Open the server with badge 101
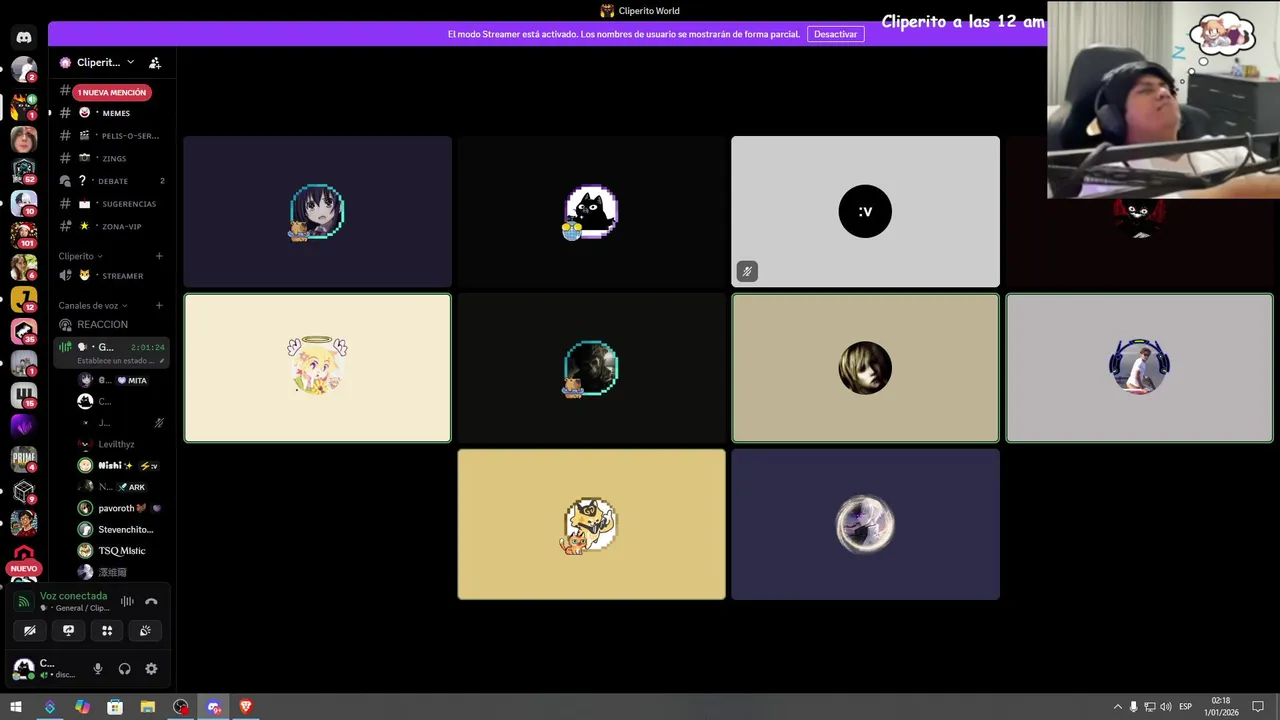Image resolution: width=1280 pixels, height=720 pixels. (24, 235)
